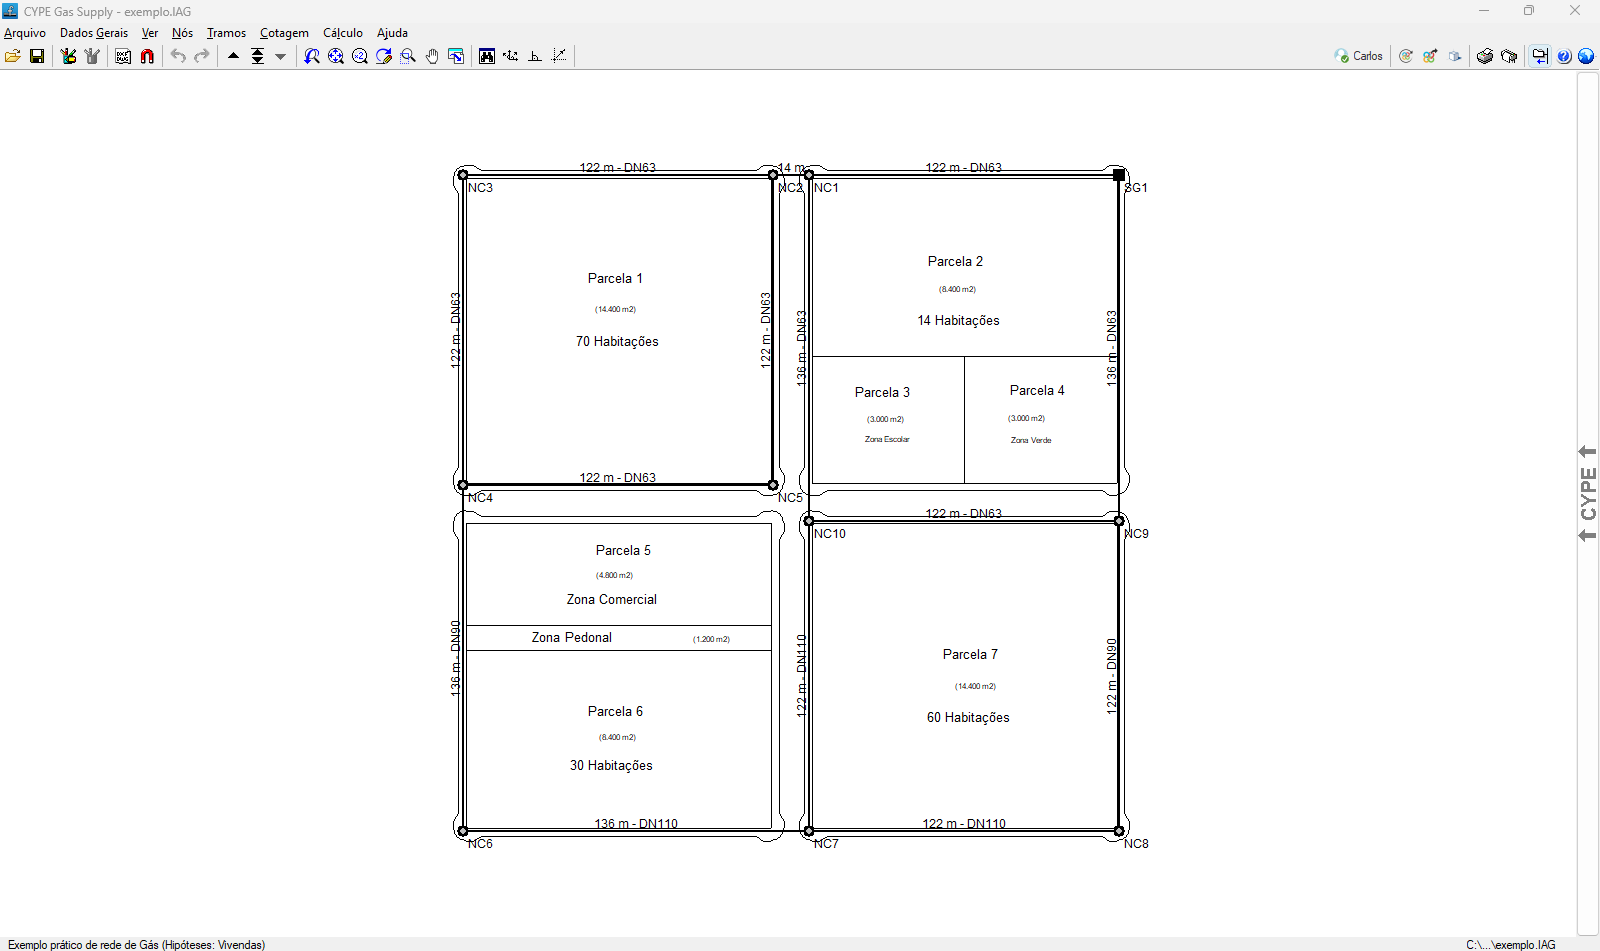Open the binoculars search tool
Viewport: 1600px width, 951px height.
pos(487,56)
